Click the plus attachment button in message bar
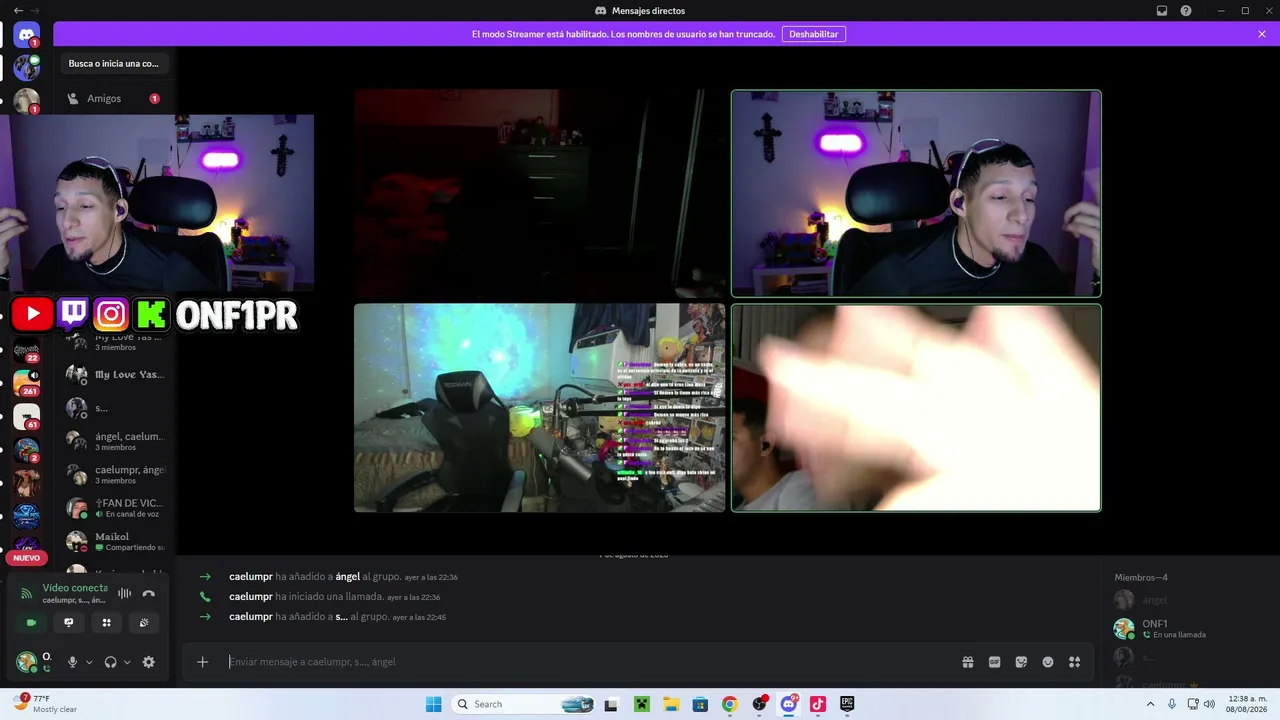1280x720 pixels. click(202, 662)
